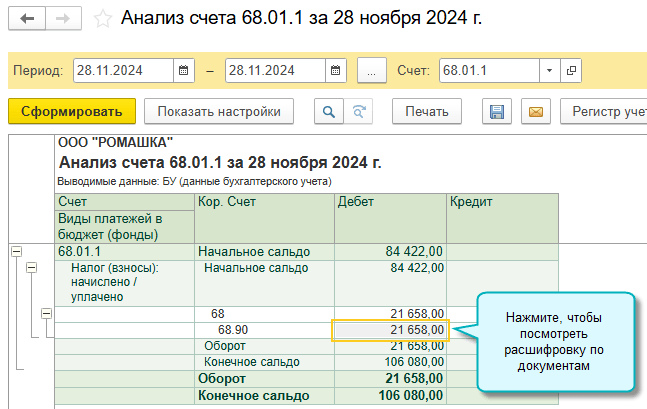Open calendar for period end date
The height and width of the screenshot is (409, 647).
(x=336, y=71)
